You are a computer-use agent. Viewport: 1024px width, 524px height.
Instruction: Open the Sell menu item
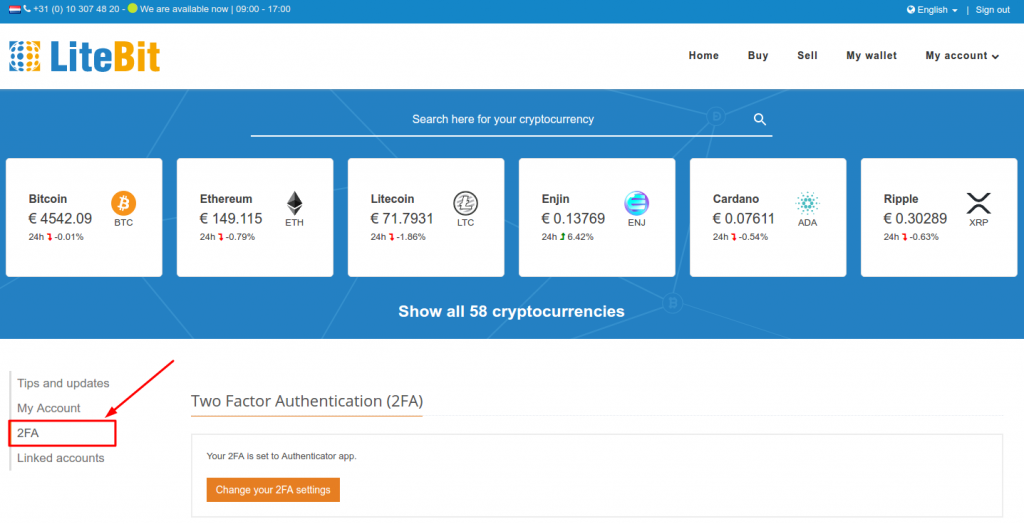click(807, 56)
